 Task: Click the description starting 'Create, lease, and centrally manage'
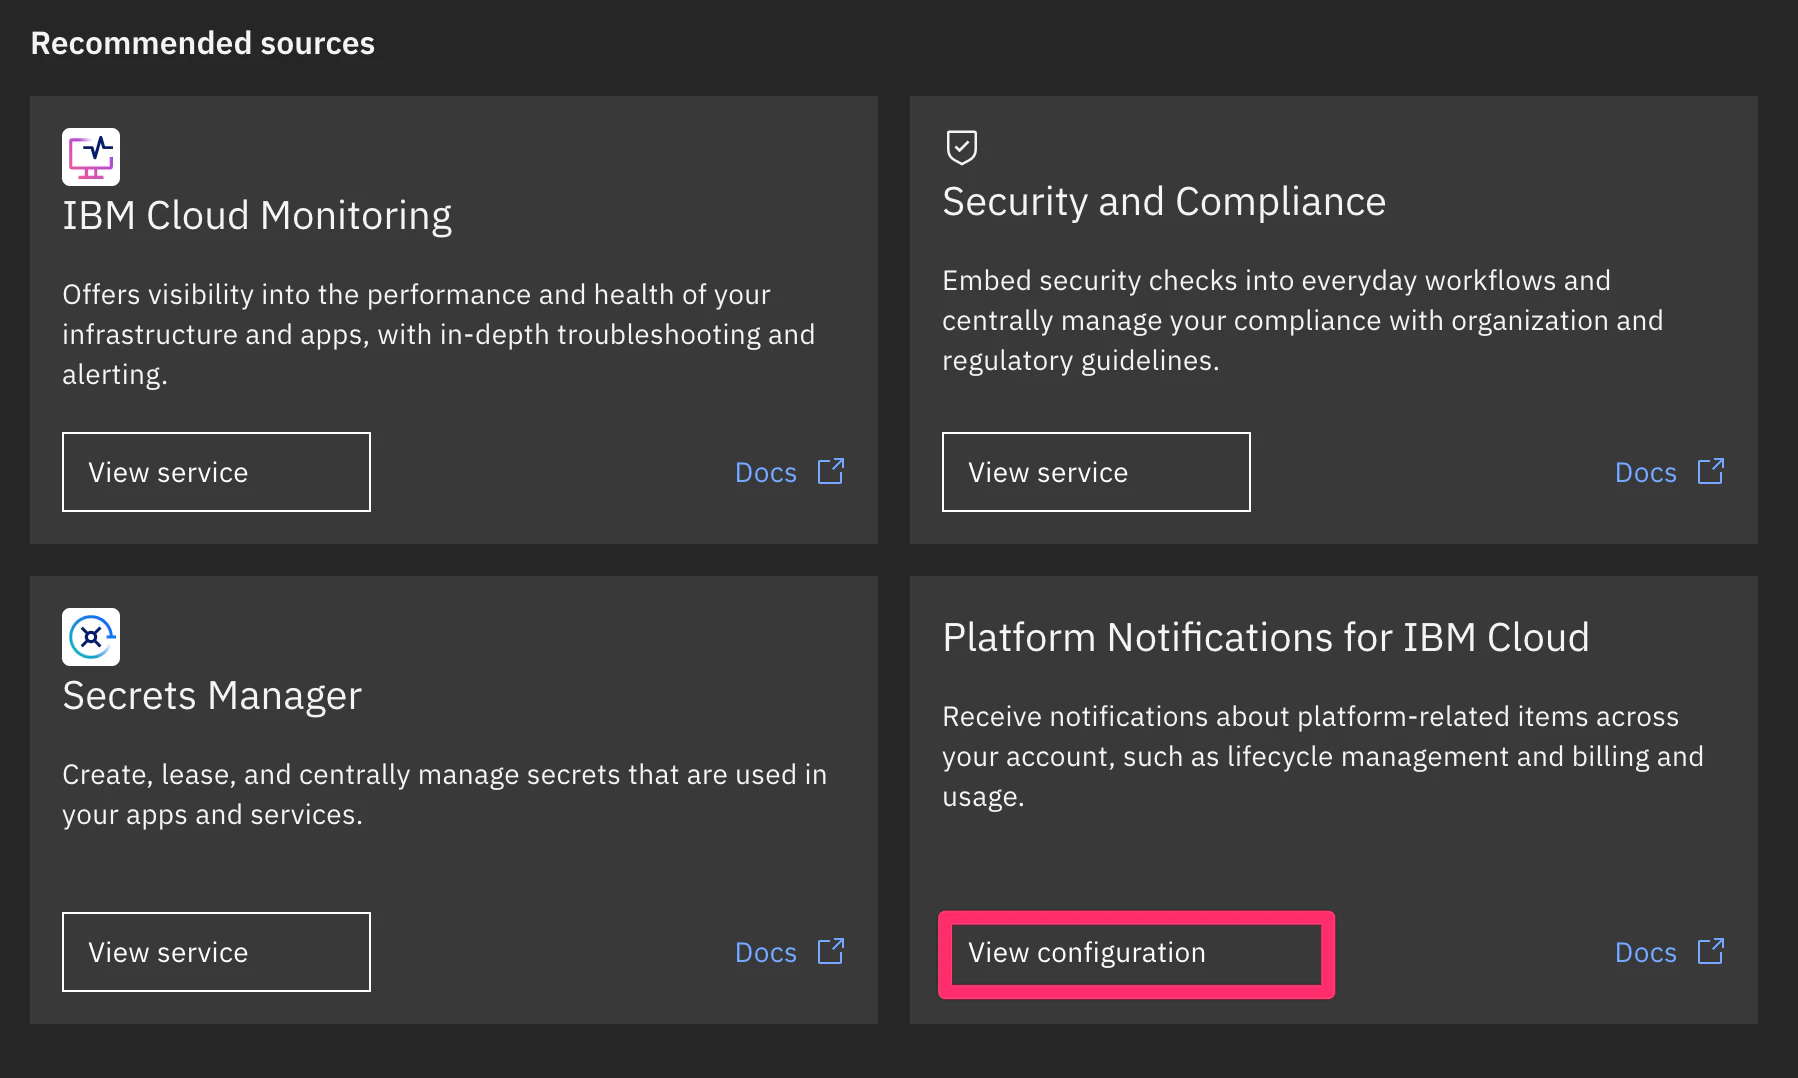(445, 794)
